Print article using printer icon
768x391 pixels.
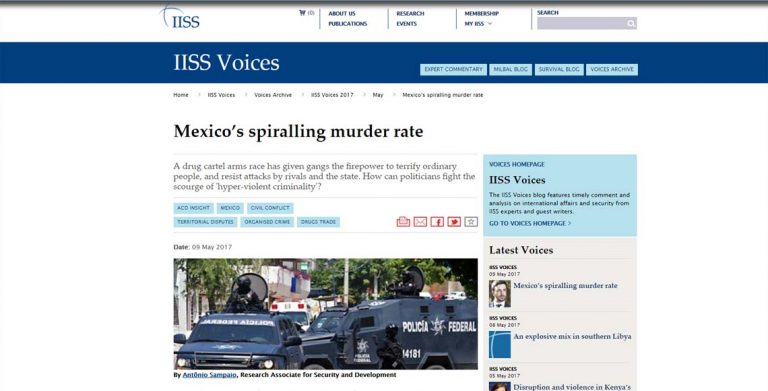pos(403,222)
